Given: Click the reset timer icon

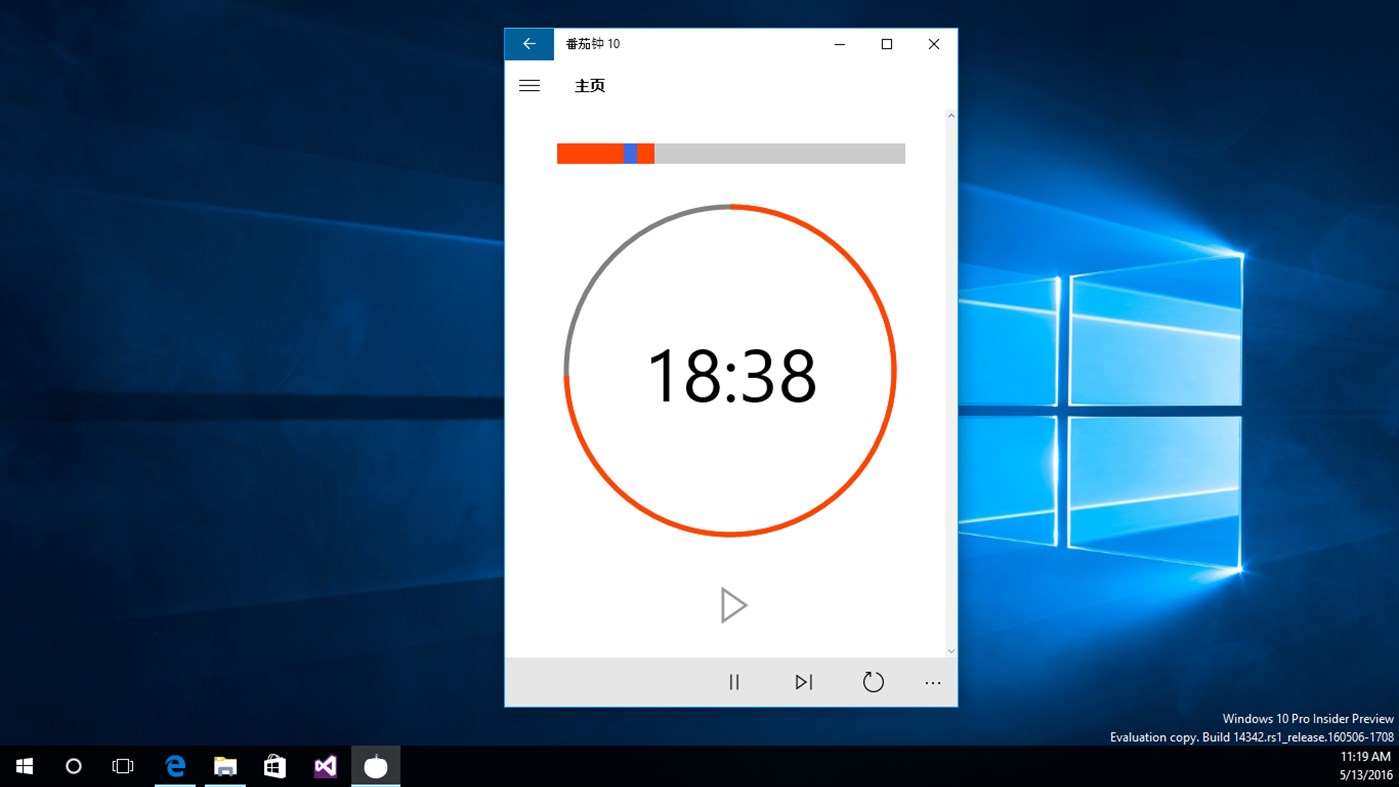Looking at the screenshot, I should click(x=872, y=681).
